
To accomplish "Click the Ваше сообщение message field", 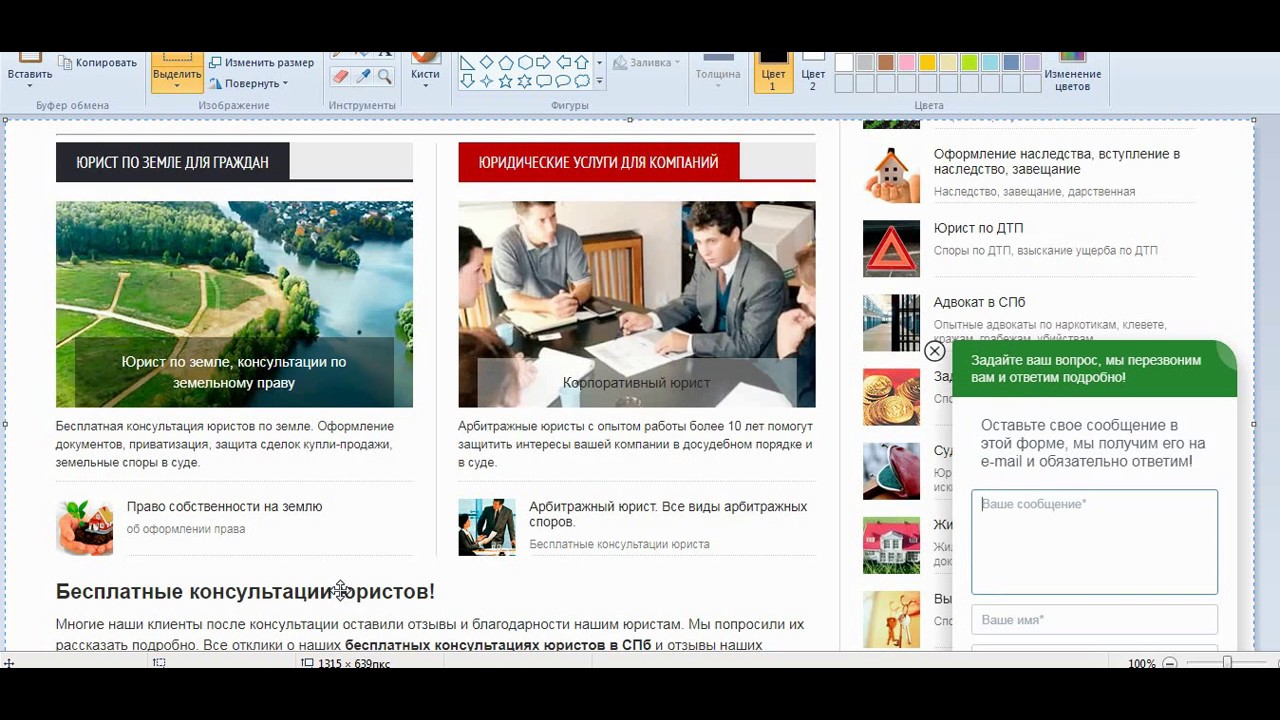I will tap(1094, 542).
